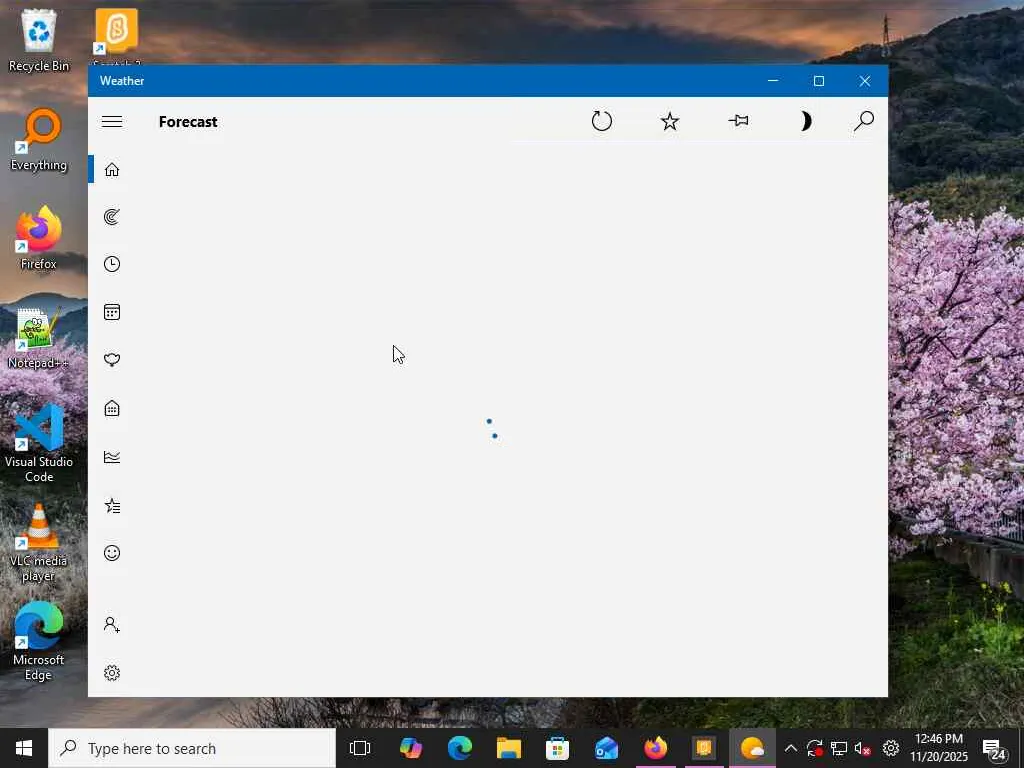Open the hamburger navigation menu
The height and width of the screenshot is (768, 1024).
coord(112,121)
